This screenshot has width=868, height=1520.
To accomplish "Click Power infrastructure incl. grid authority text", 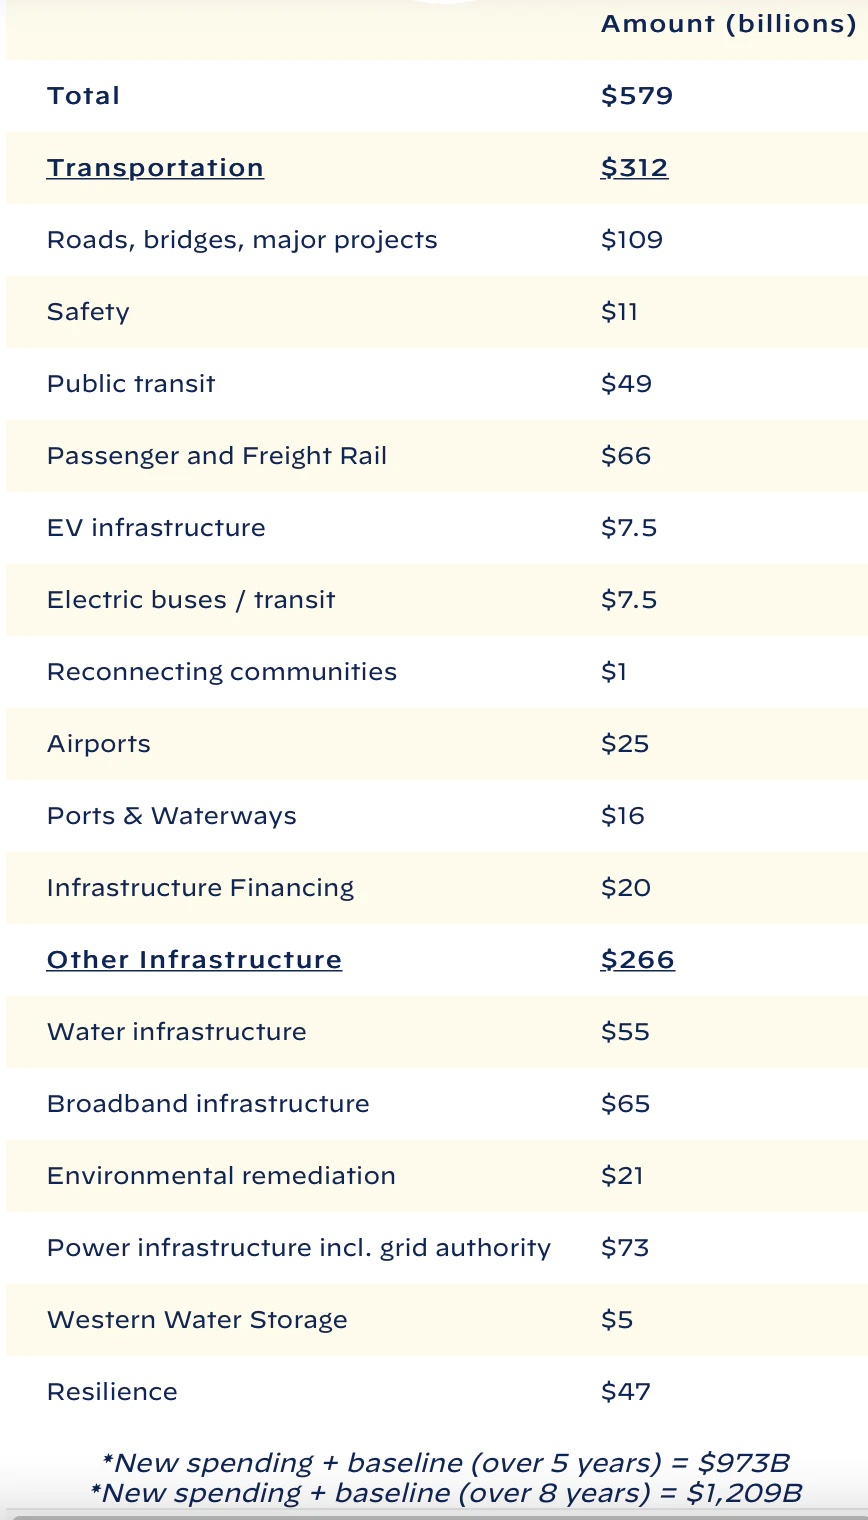I will point(298,1248).
